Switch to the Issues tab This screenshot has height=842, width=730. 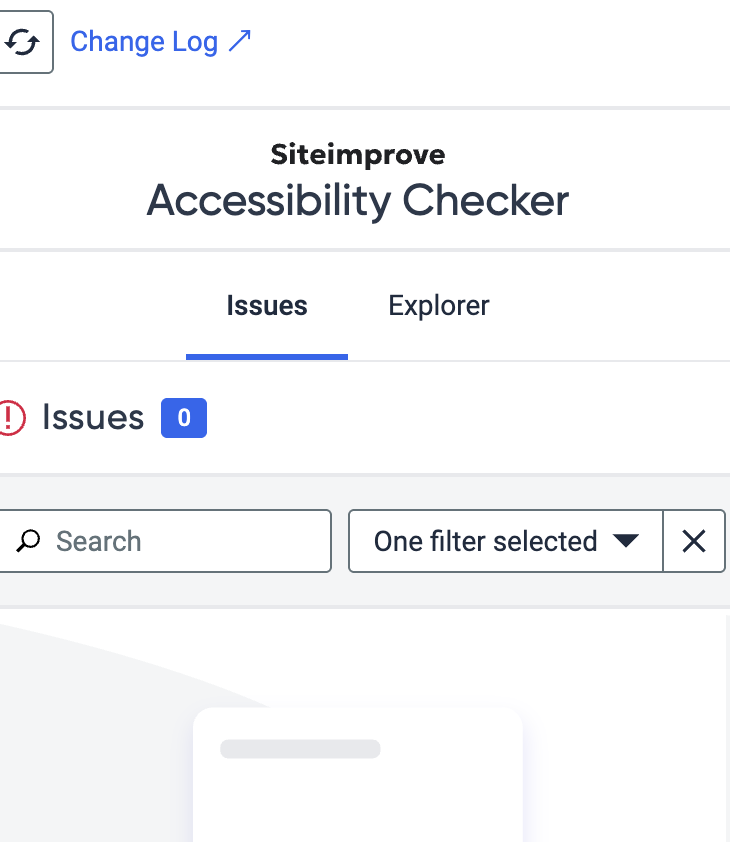click(x=267, y=306)
